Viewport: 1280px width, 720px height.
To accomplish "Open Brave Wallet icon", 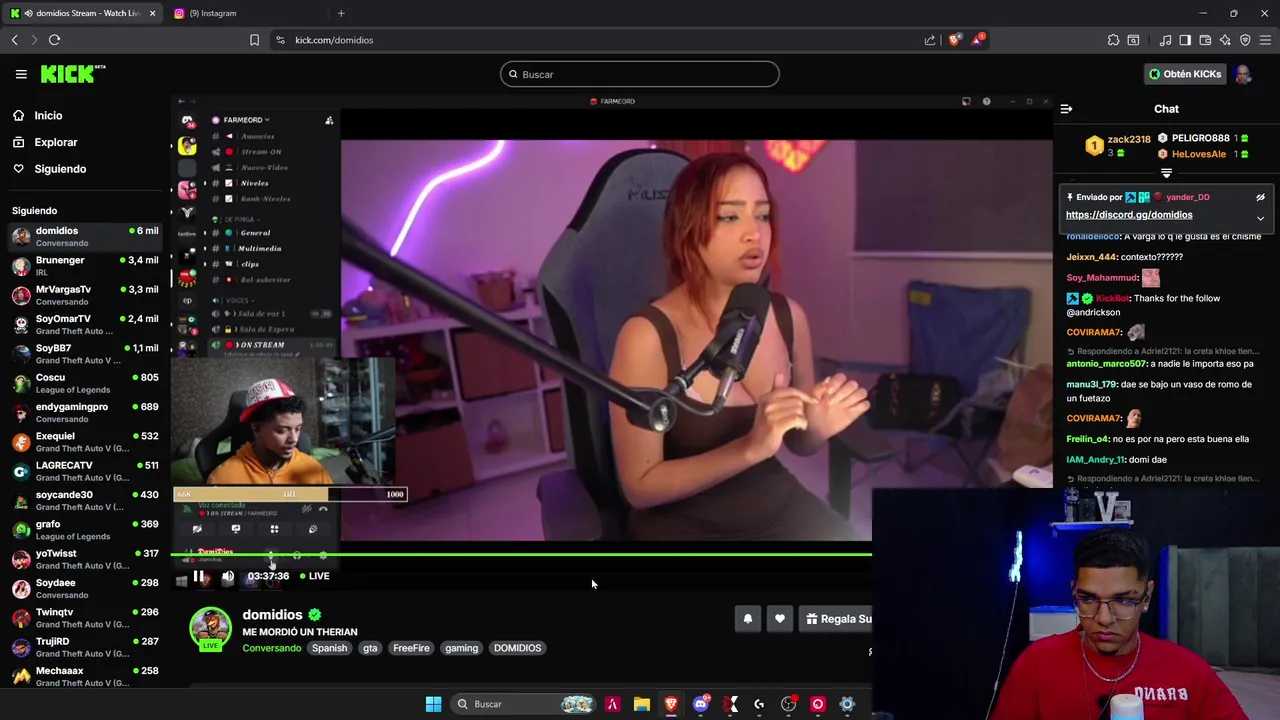I will [x=1205, y=40].
